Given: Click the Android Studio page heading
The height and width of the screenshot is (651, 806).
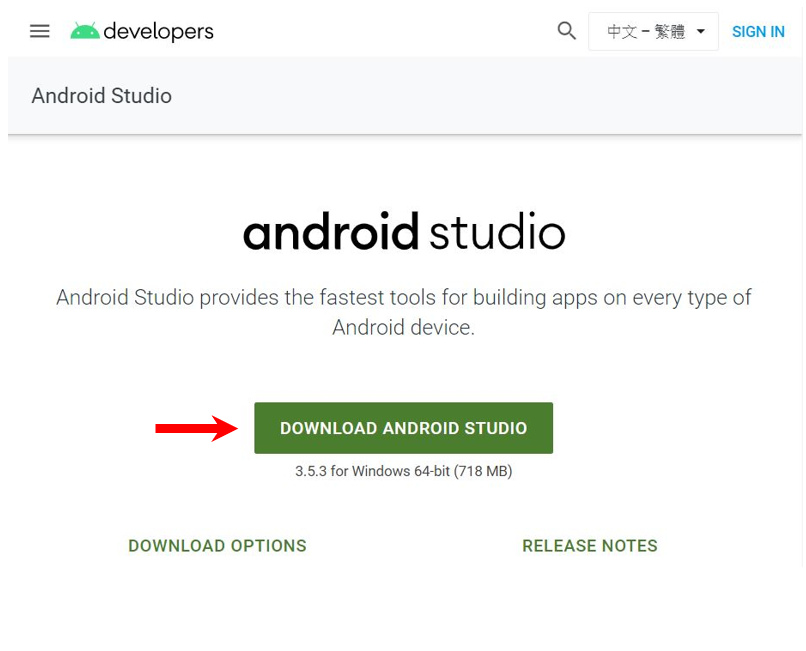Looking at the screenshot, I should point(102,96).
